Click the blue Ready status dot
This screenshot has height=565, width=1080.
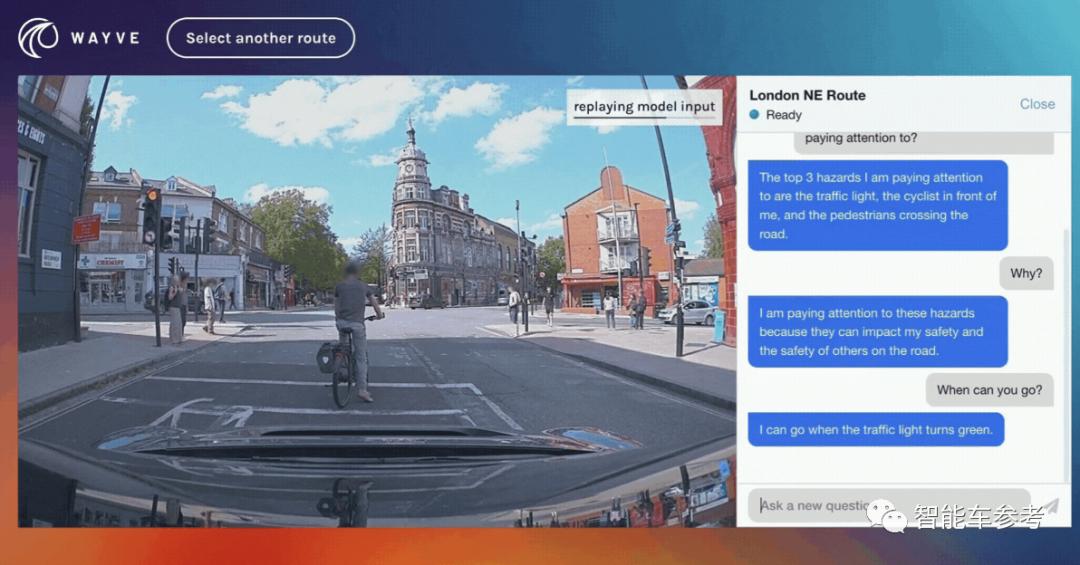[754, 114]
